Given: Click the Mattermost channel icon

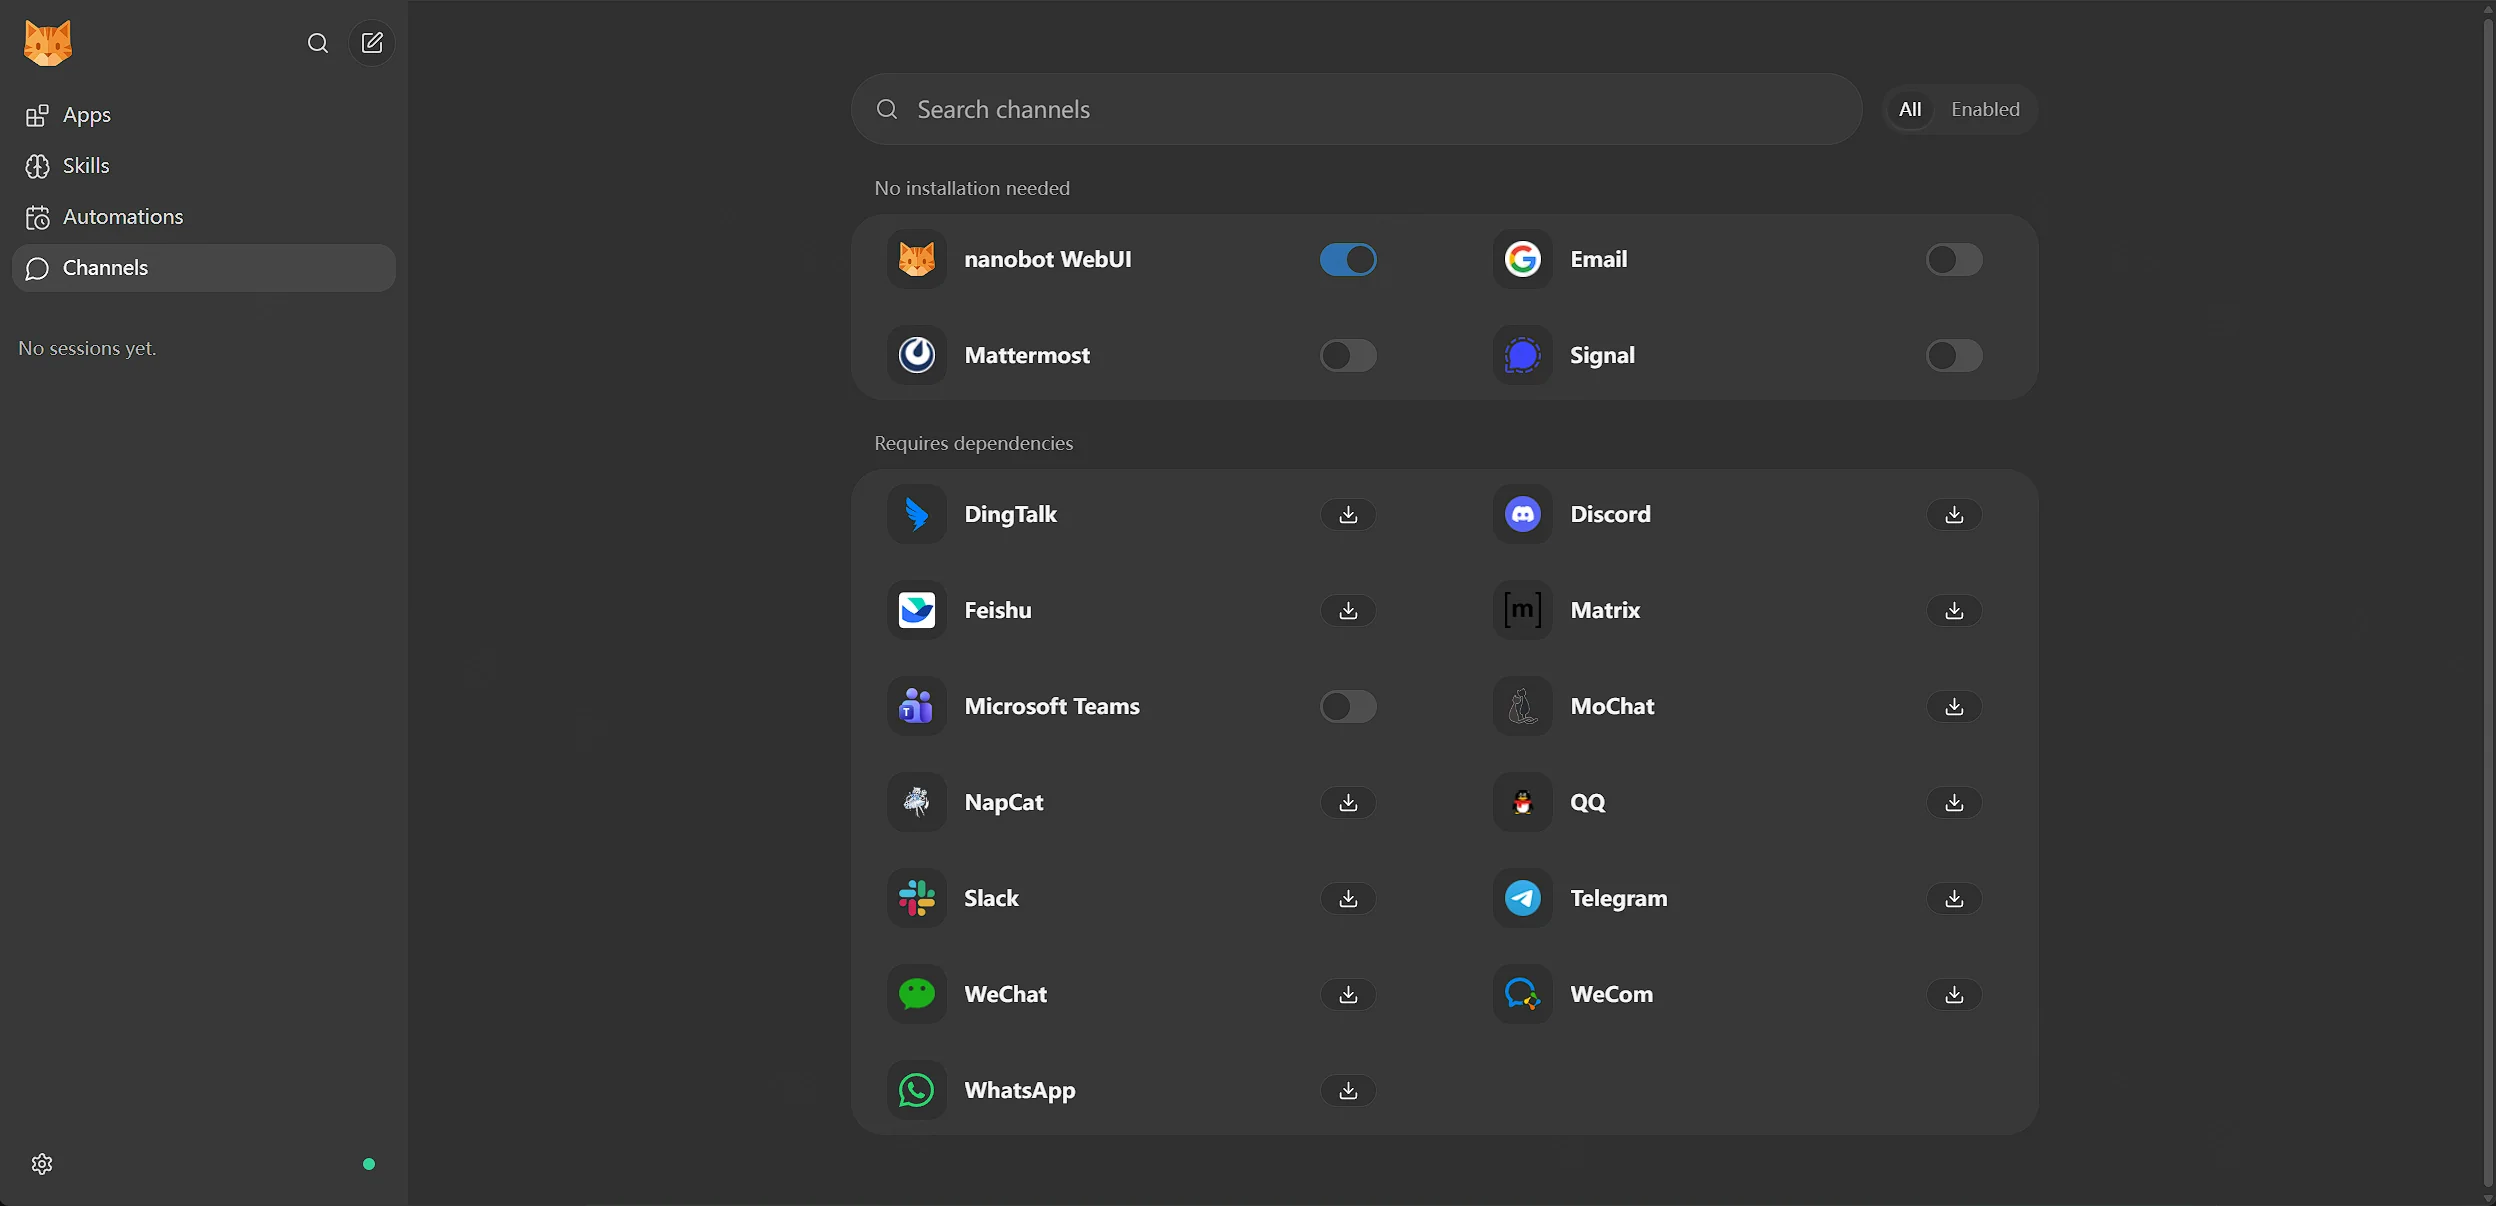Looking at the screenshot, I should [917, 355].
